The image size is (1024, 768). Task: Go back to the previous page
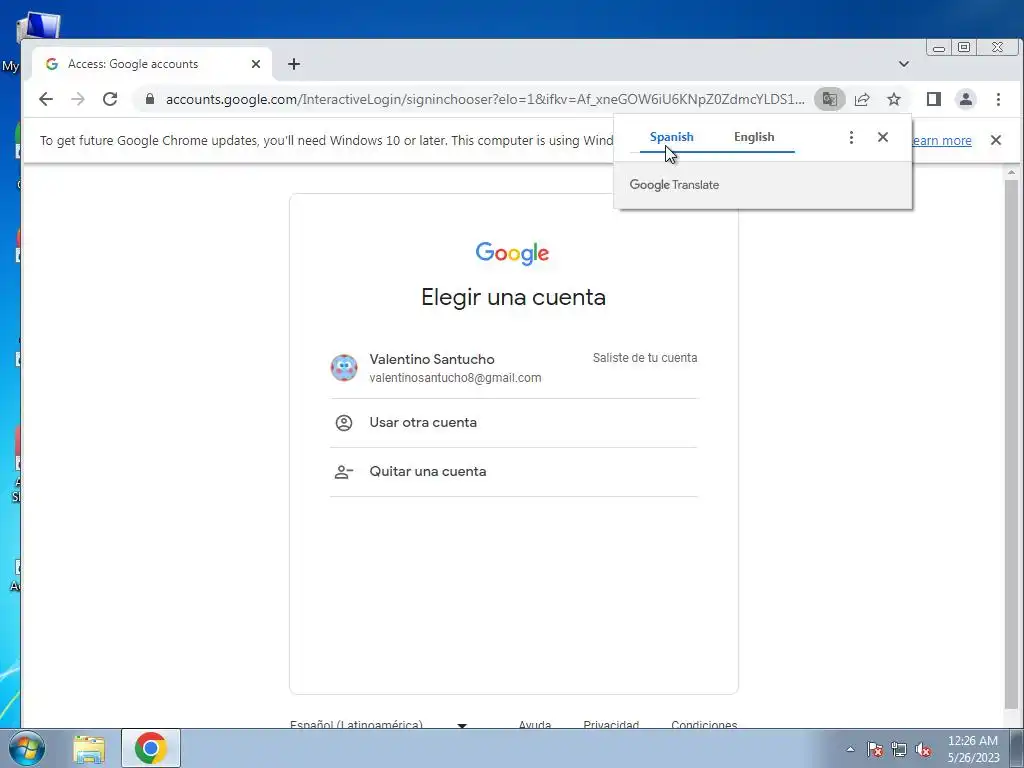click(x=46, y=99)
